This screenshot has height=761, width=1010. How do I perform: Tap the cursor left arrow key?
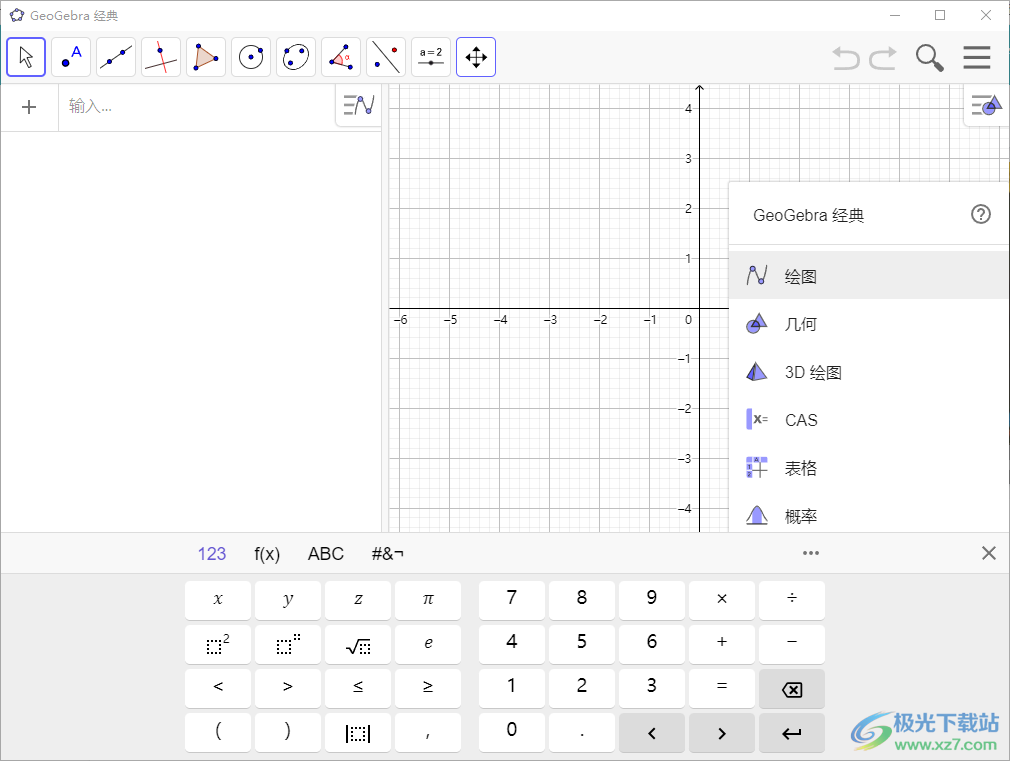click(x=652, y=732)
